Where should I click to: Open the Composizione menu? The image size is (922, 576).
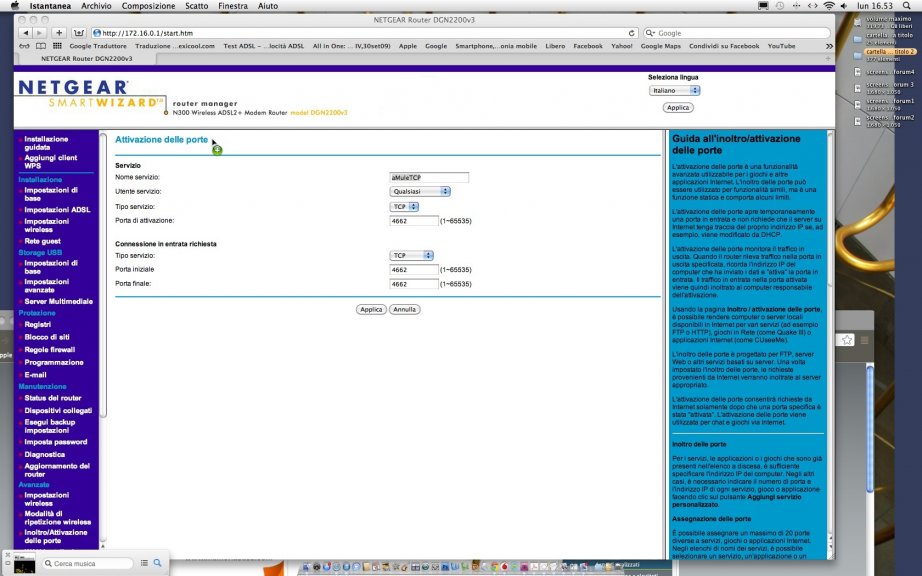tap(148, 6)
